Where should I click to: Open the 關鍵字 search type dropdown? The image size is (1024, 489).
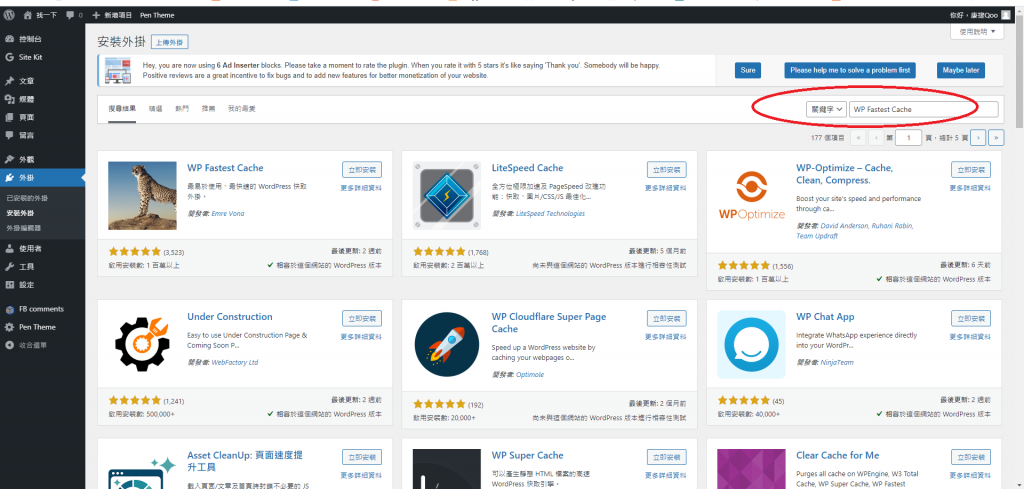click(x=826, y=108)
